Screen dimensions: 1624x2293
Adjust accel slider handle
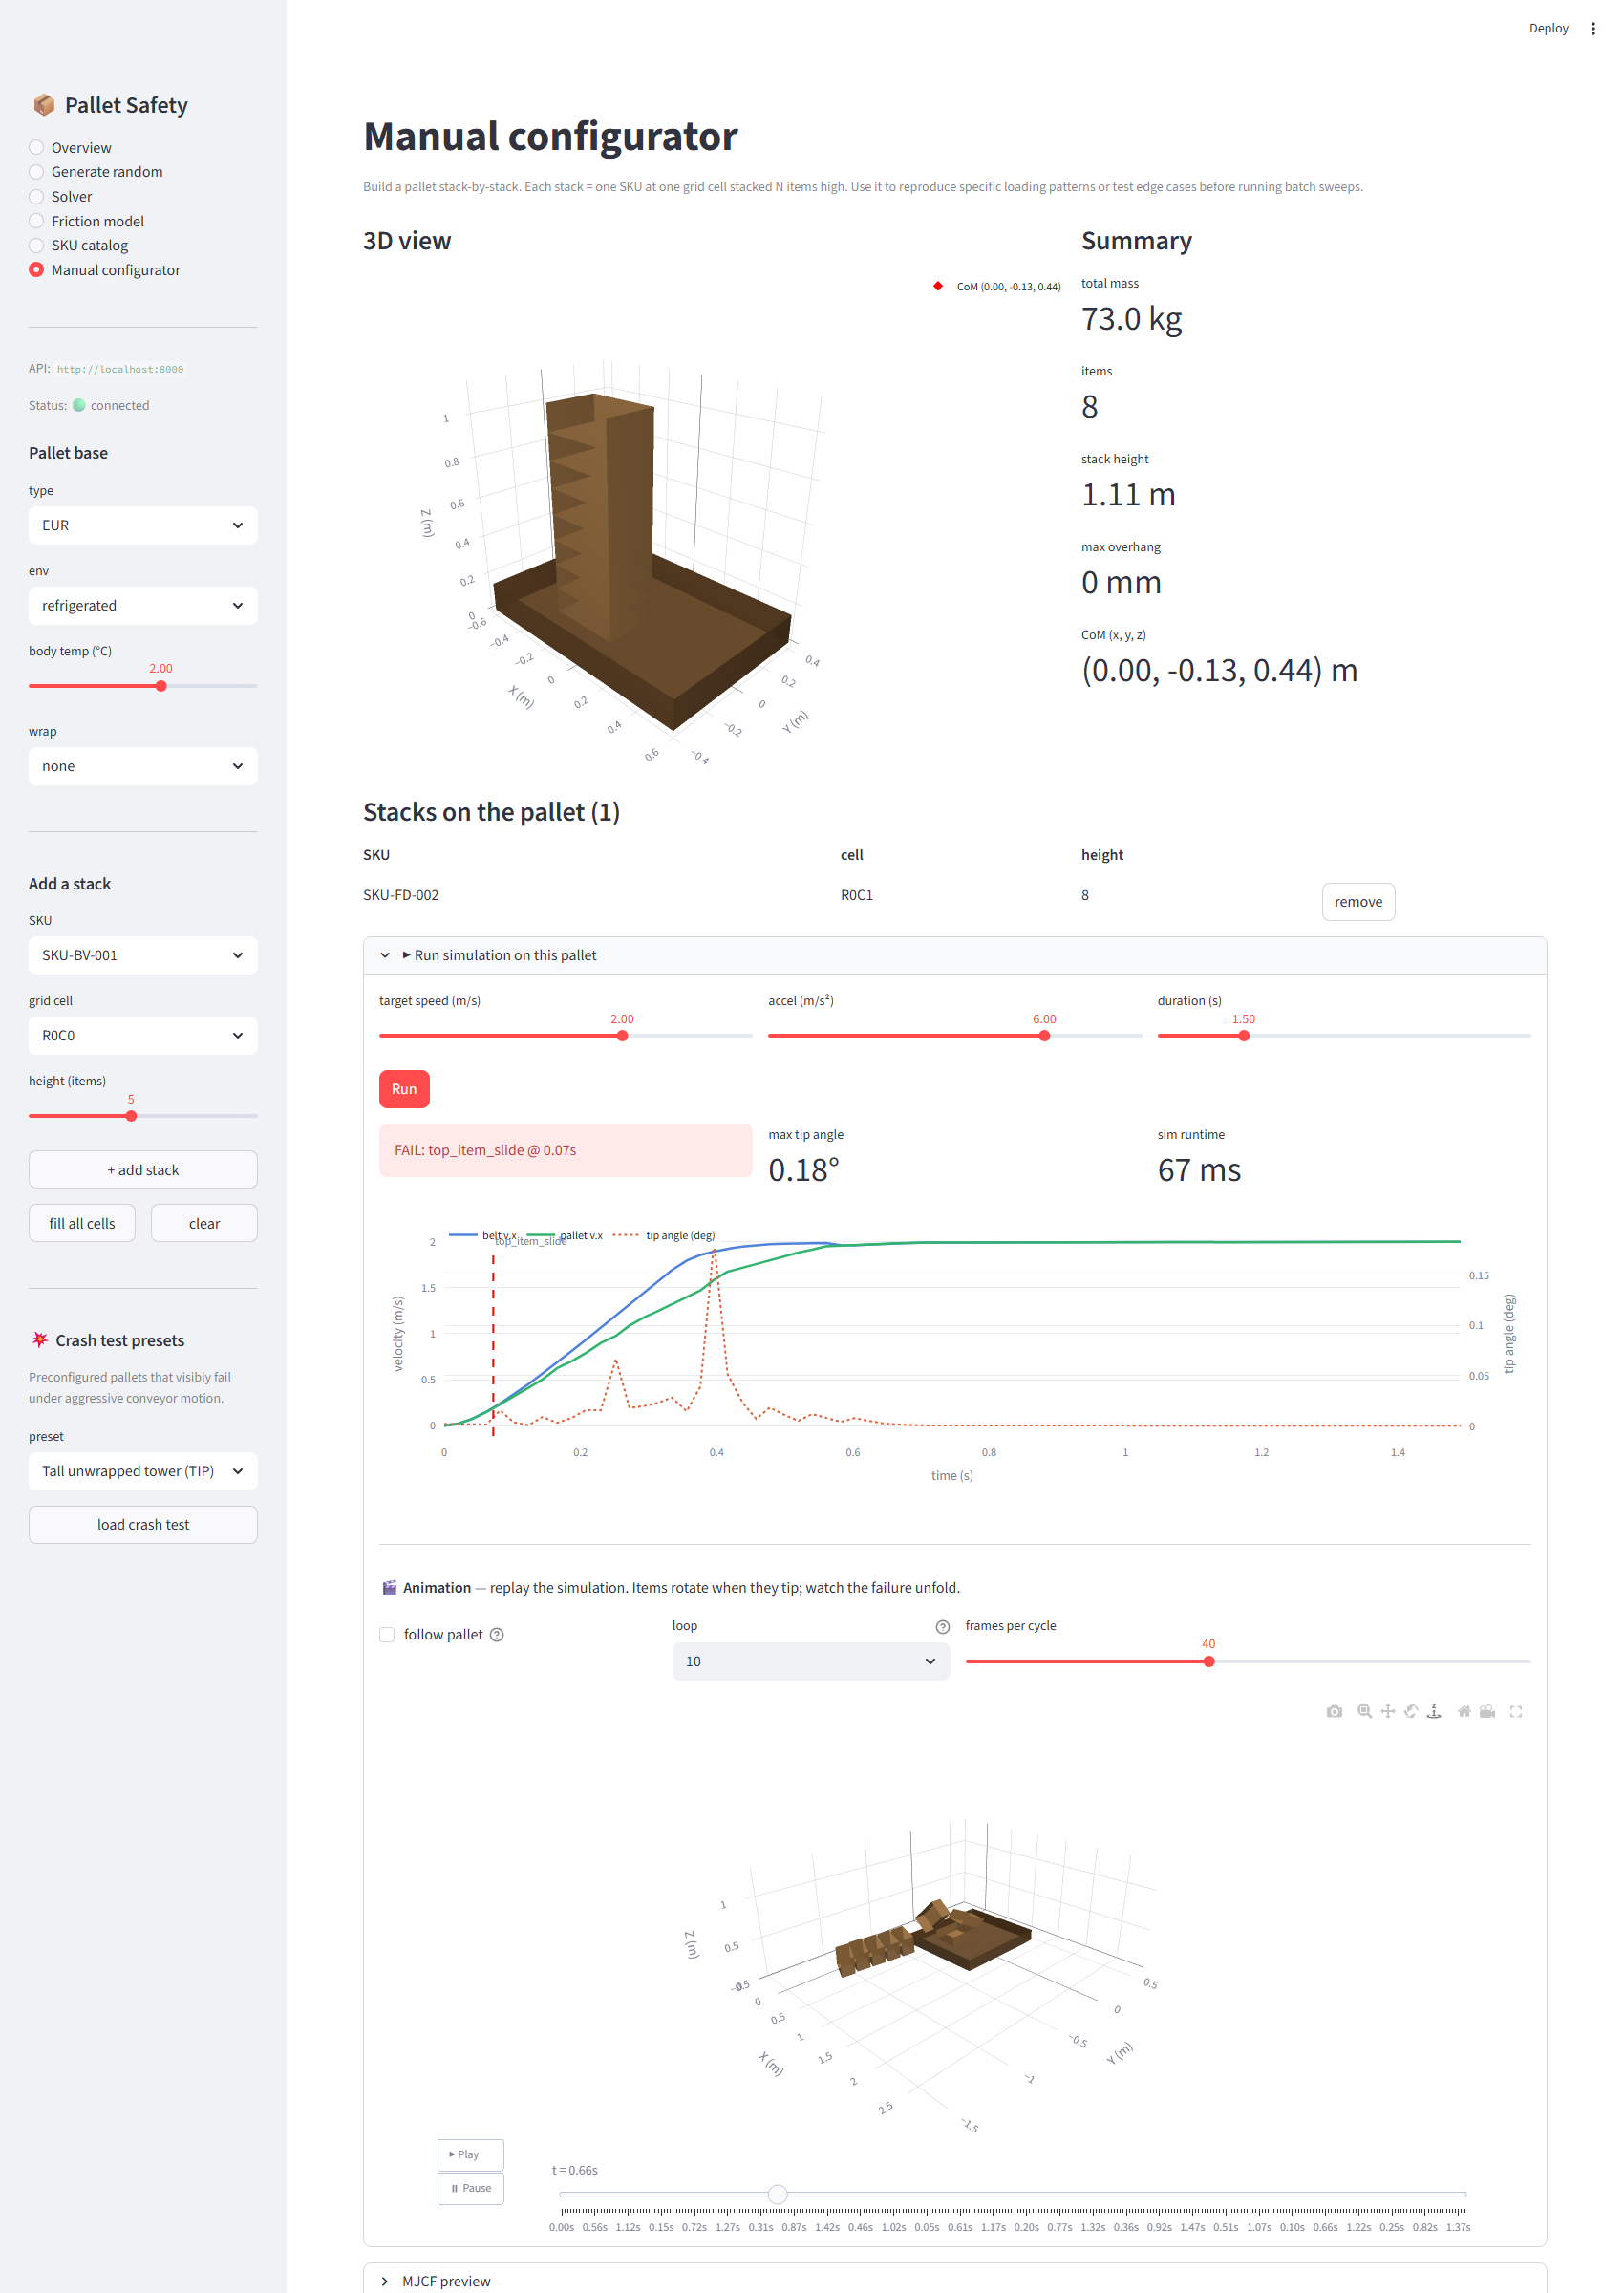[x=1044, y=1036]
